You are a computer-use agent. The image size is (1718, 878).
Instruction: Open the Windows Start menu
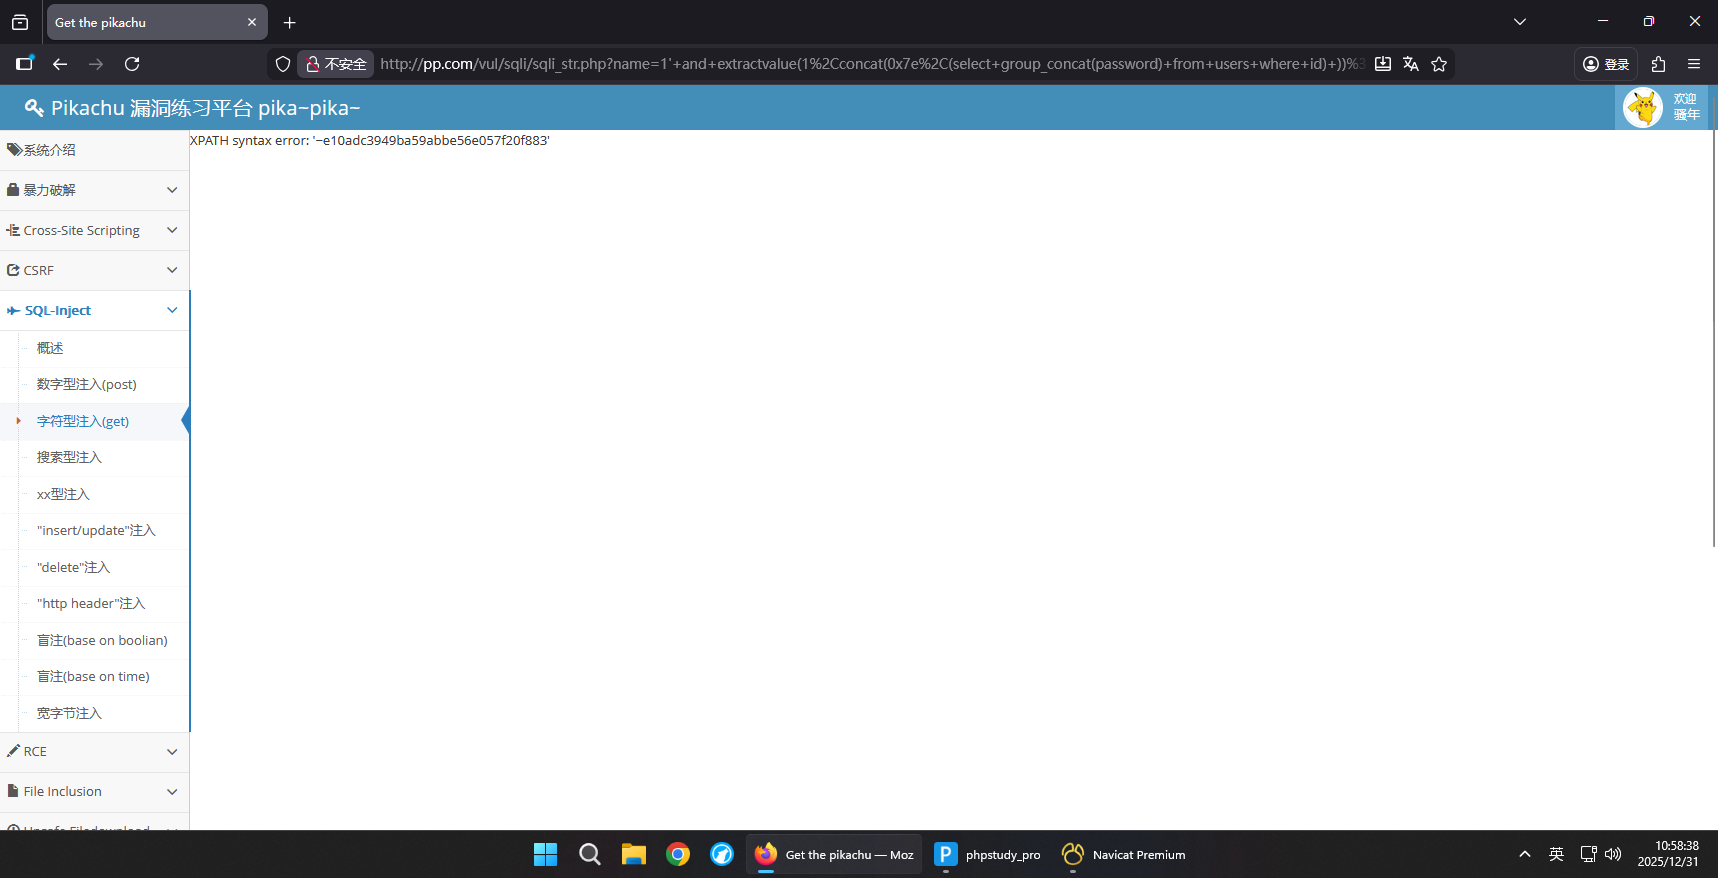545,854
